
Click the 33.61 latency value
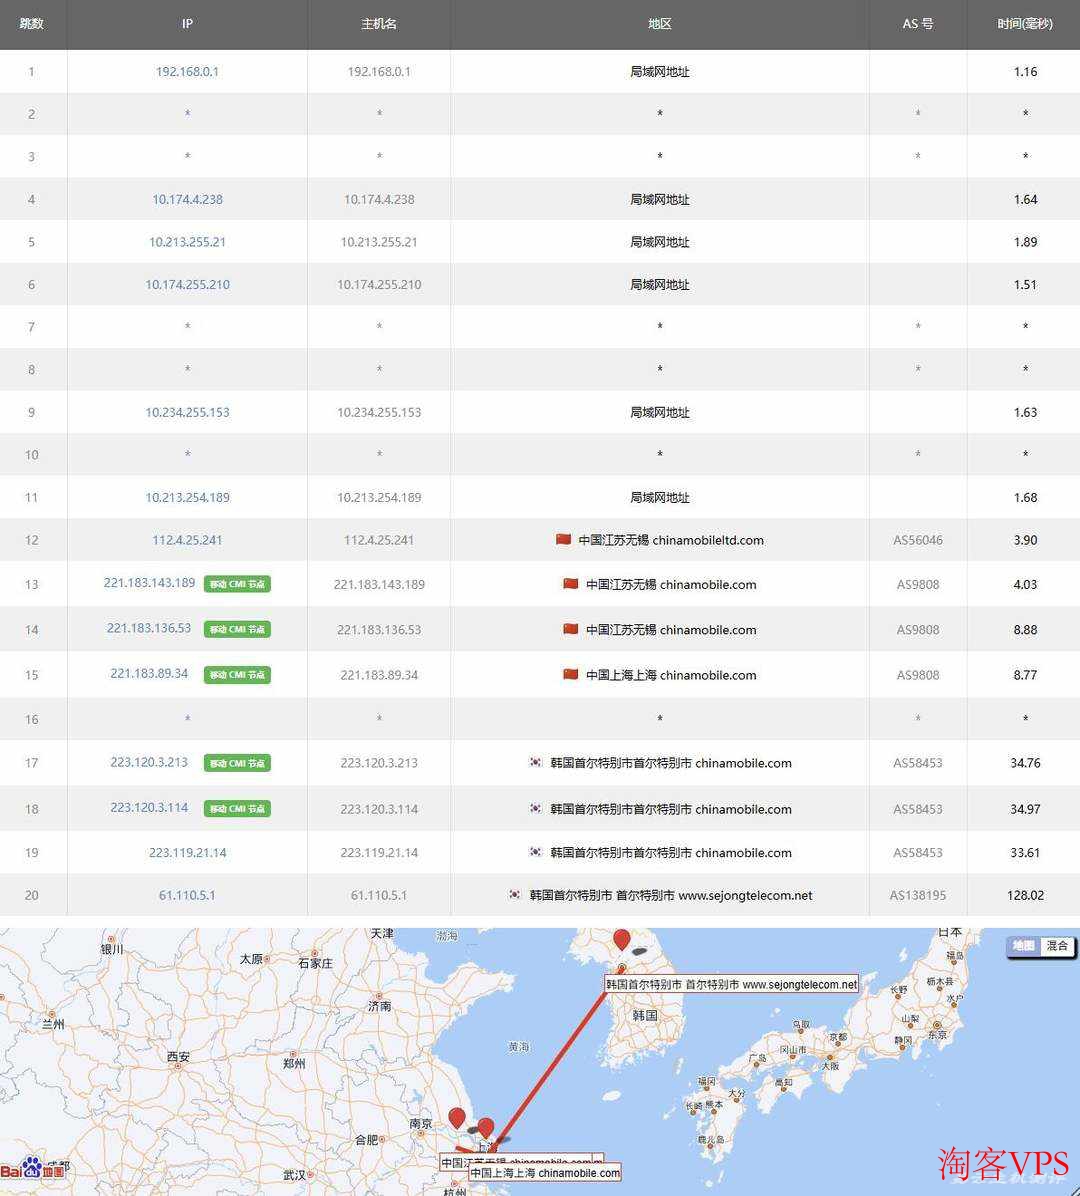[1025, 853]
